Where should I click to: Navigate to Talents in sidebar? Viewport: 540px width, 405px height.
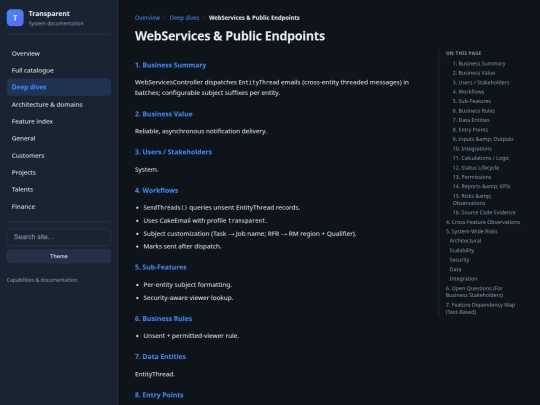click(59, 189)
